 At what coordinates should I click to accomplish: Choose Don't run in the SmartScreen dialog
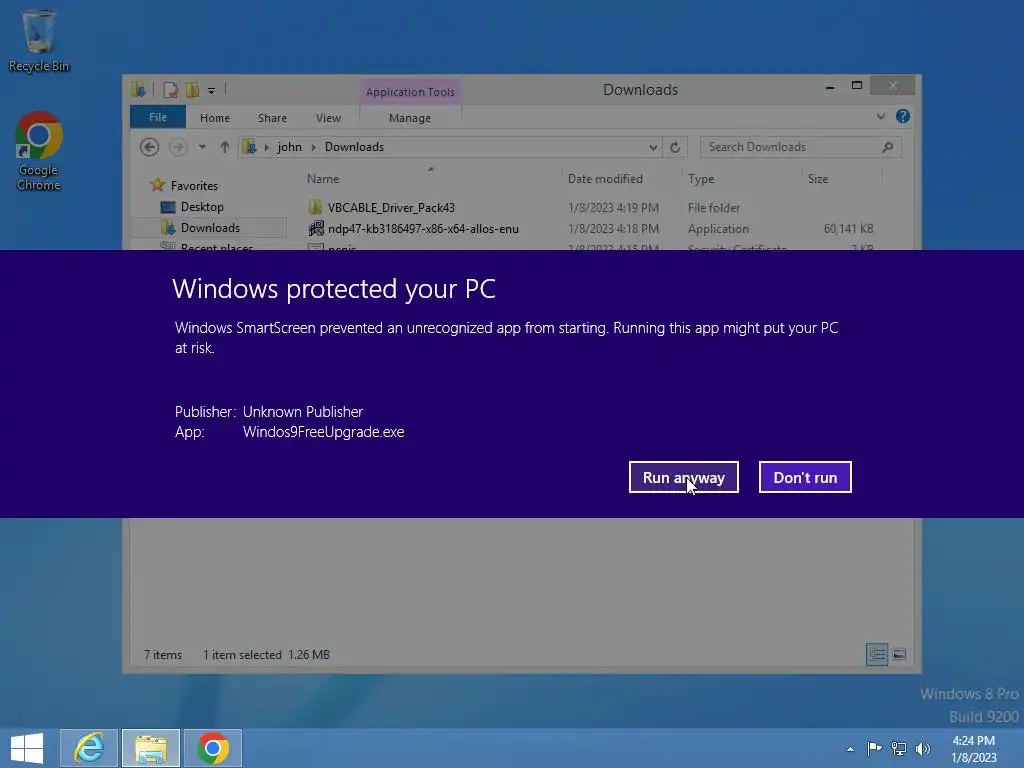pos(805,477)
